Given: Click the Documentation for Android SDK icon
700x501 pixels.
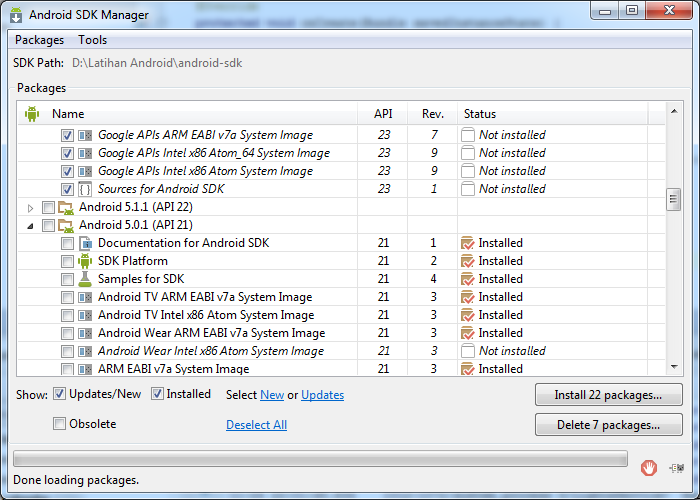Looking at the screenshot, I should click(85, 243).
